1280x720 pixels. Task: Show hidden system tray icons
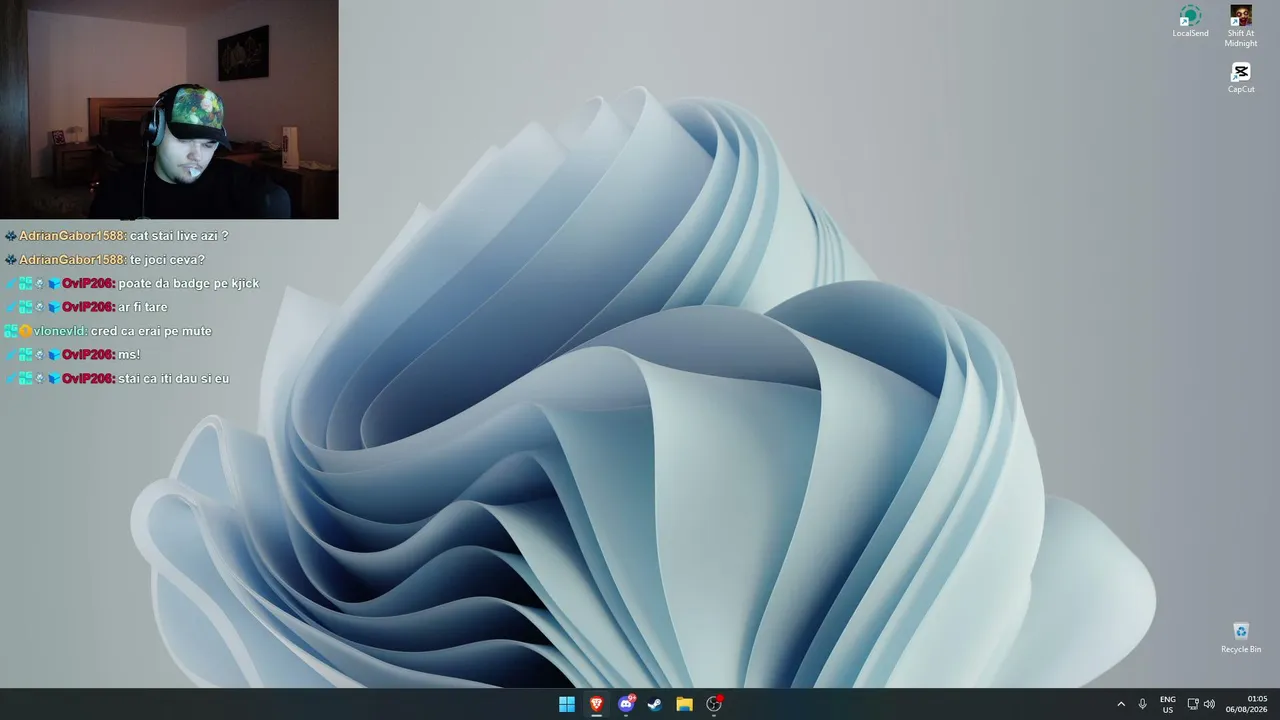click(1121, 704)
